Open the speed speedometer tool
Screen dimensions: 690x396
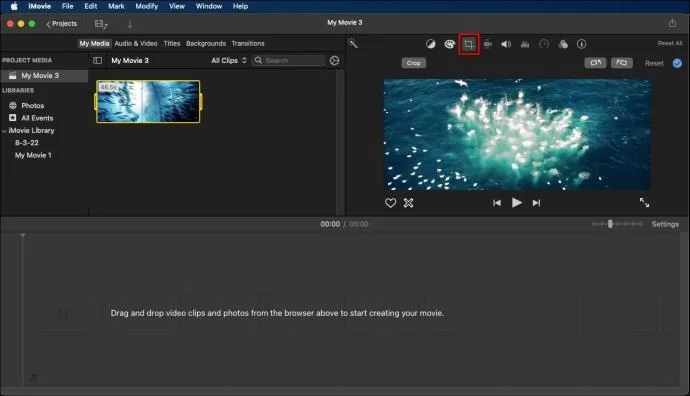[x=544, y=44]
